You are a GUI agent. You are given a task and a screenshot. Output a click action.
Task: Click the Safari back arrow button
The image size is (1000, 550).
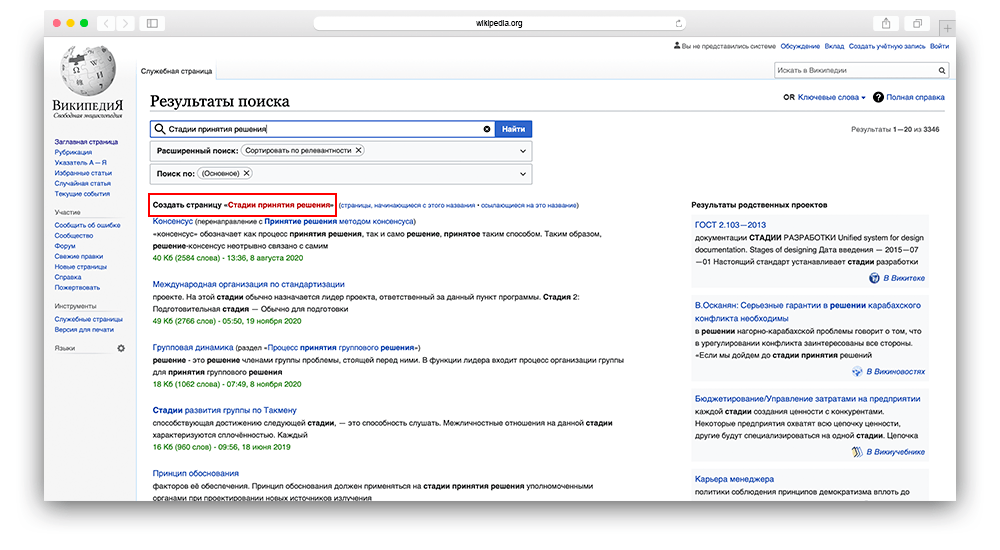point(107,24)
